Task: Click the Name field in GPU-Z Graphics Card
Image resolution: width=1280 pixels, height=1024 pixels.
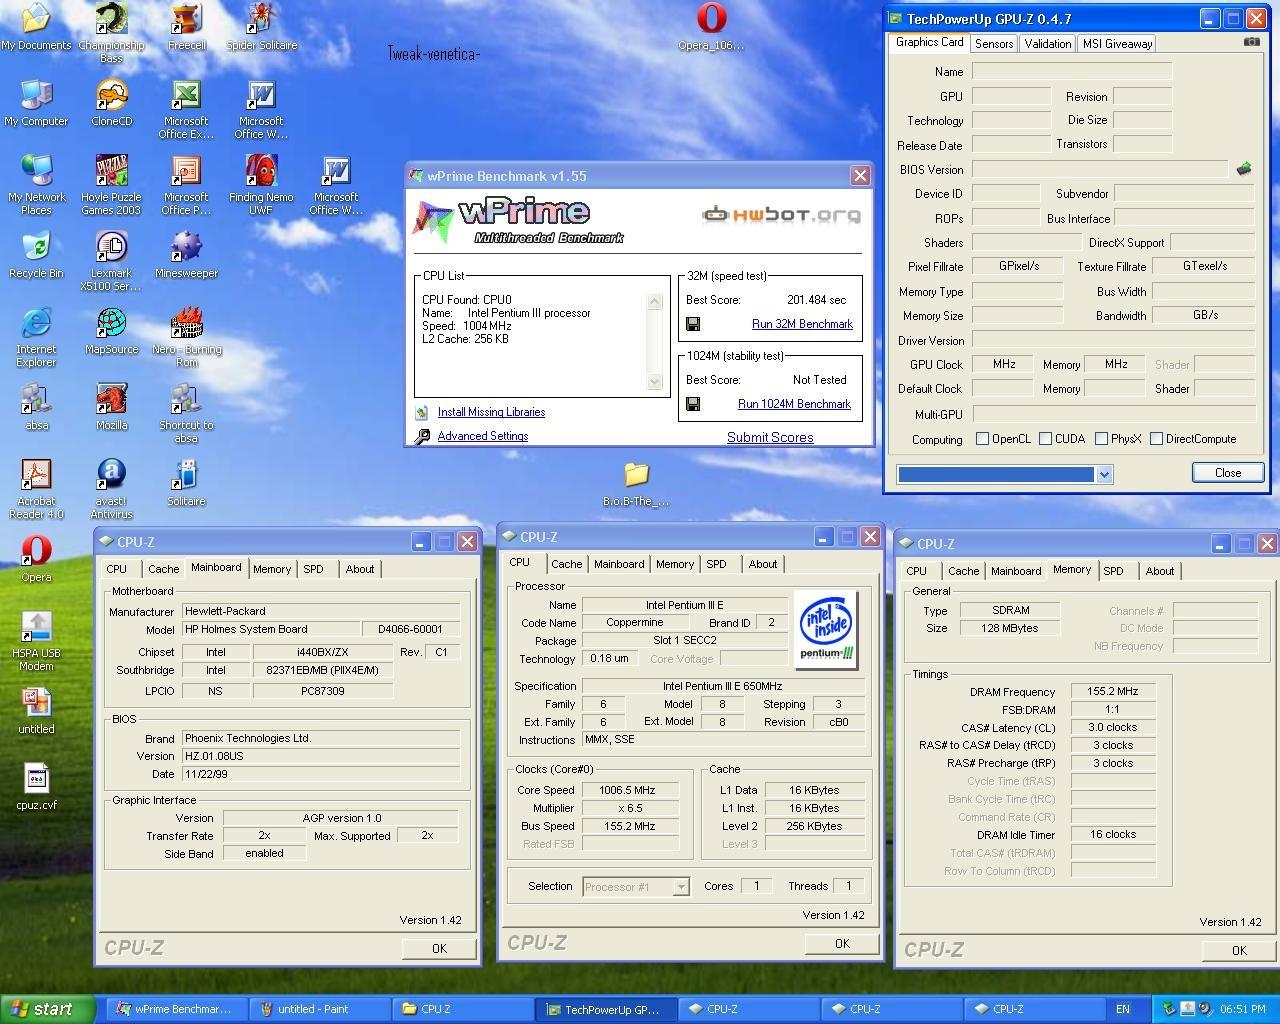Action: coord(1071,72)
